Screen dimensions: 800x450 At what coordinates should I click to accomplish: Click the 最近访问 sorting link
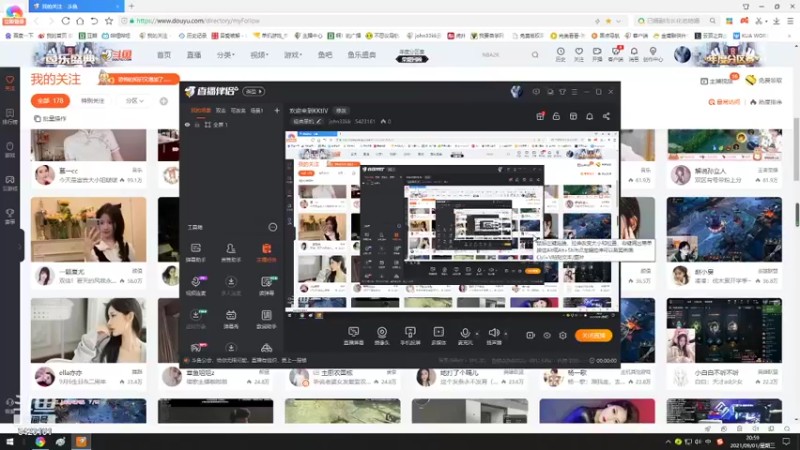[724, 102]
